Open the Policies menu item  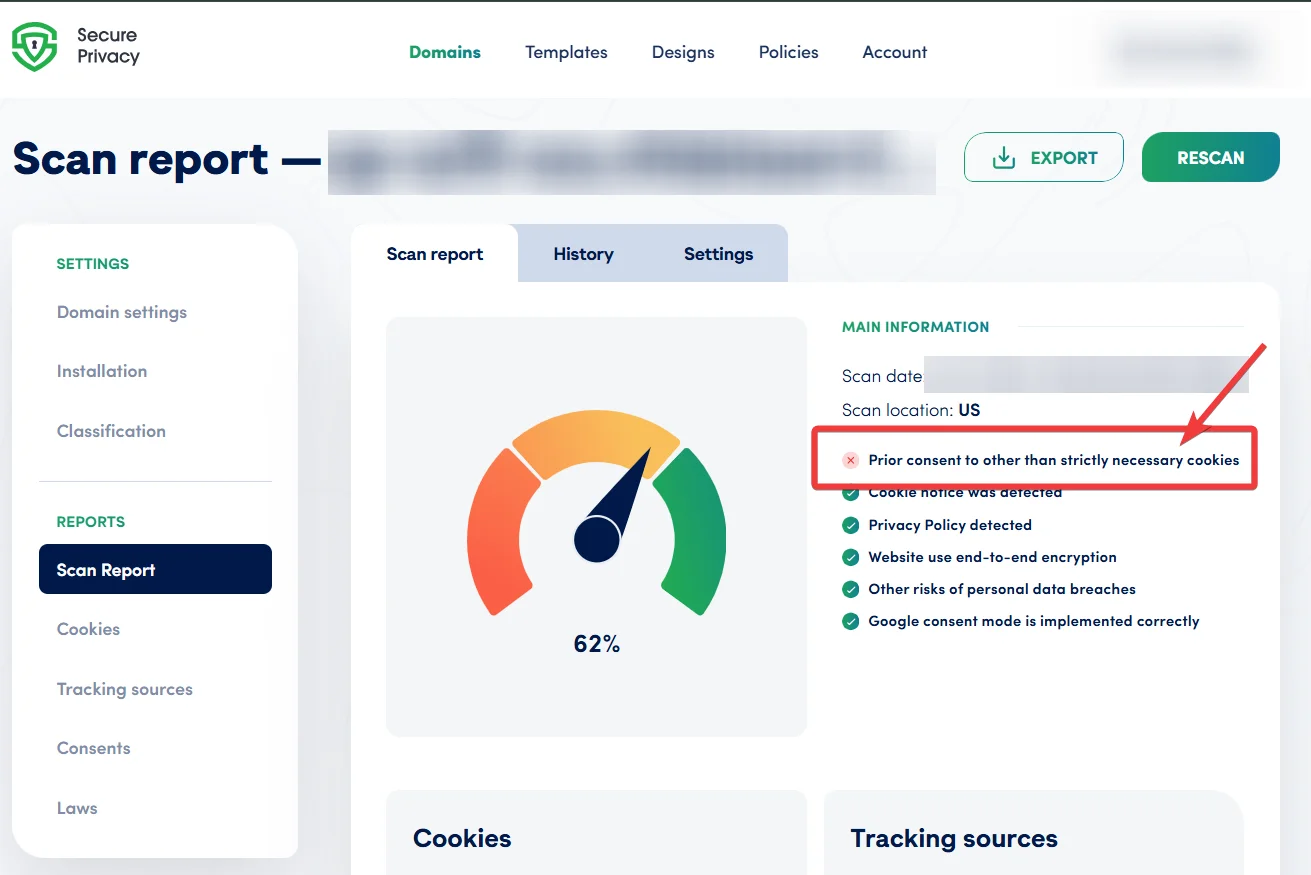pyautogui.click(x=788, y=52)
